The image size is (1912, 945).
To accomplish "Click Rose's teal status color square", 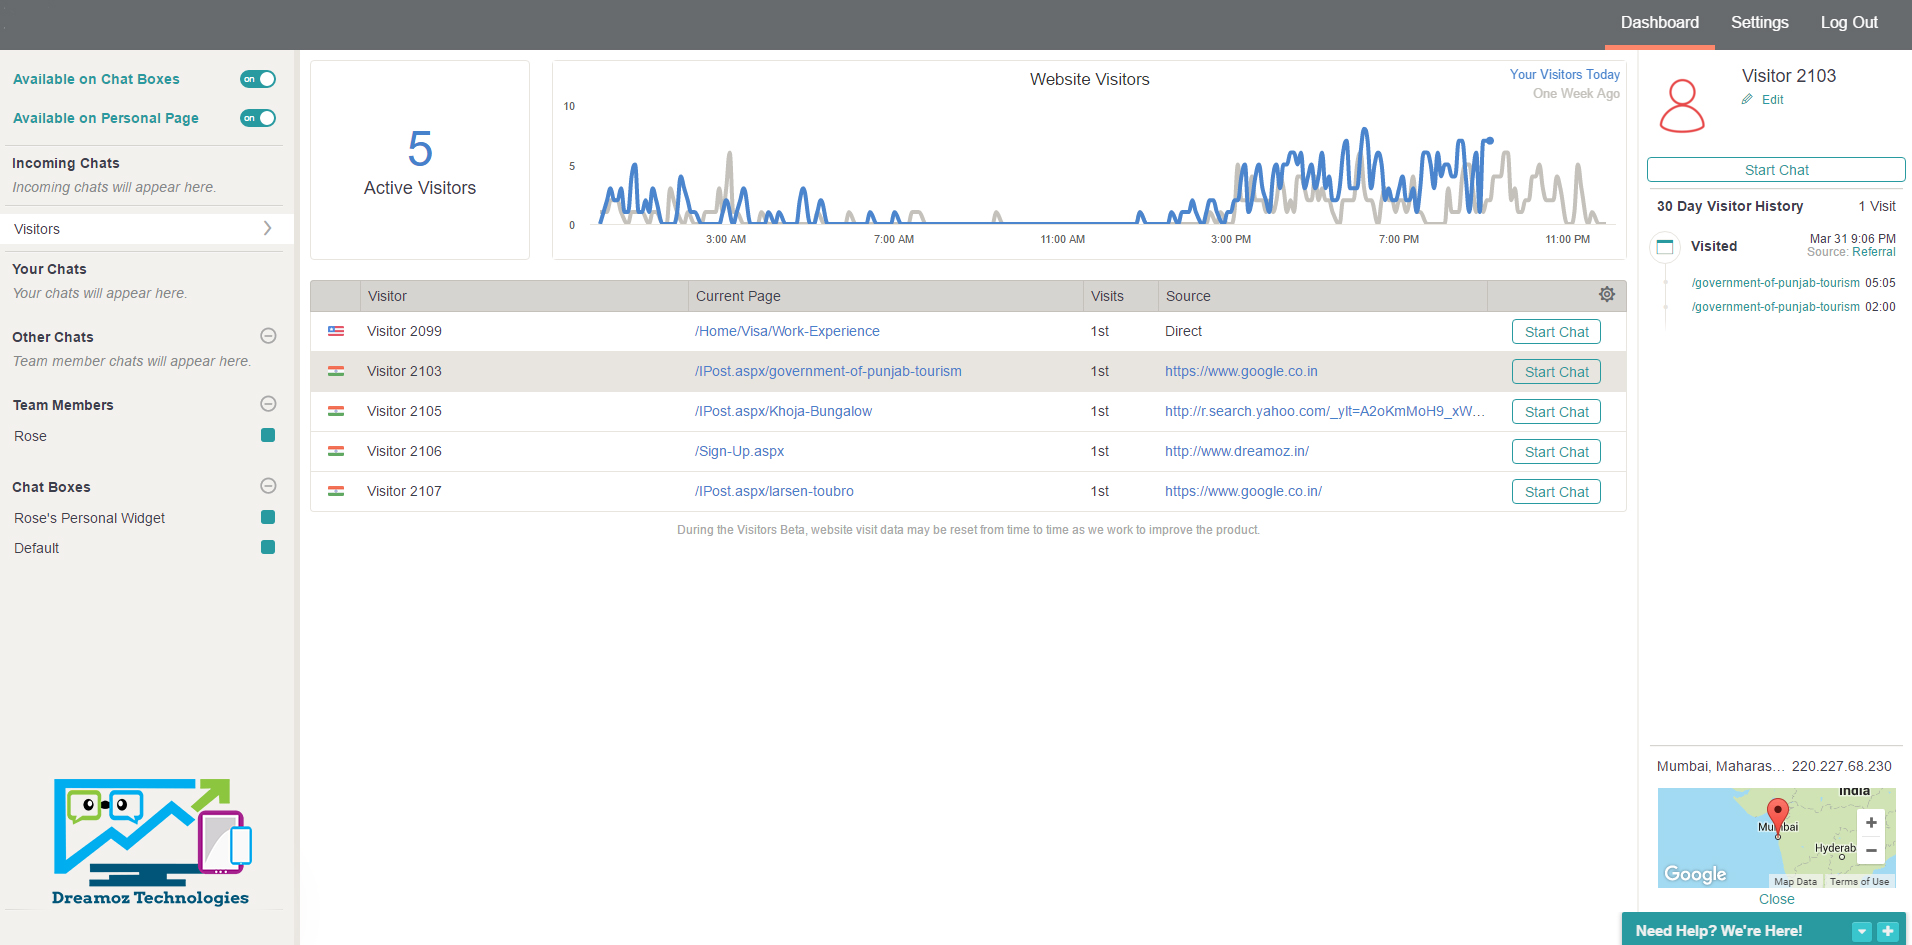I will pyautogui.click(x=268, y=435).
